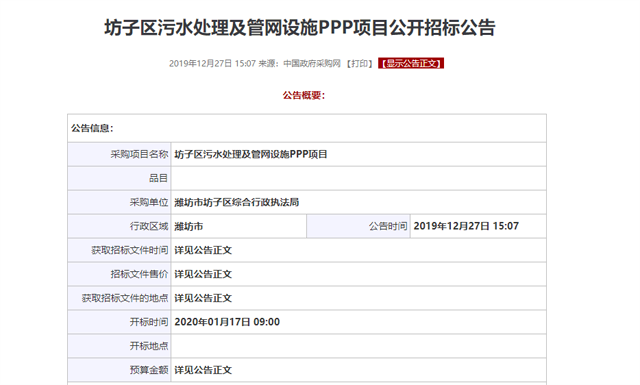
Task: Click 详见公告正文 beside 获取招标文件时间
Action: (x=203, y=250)
